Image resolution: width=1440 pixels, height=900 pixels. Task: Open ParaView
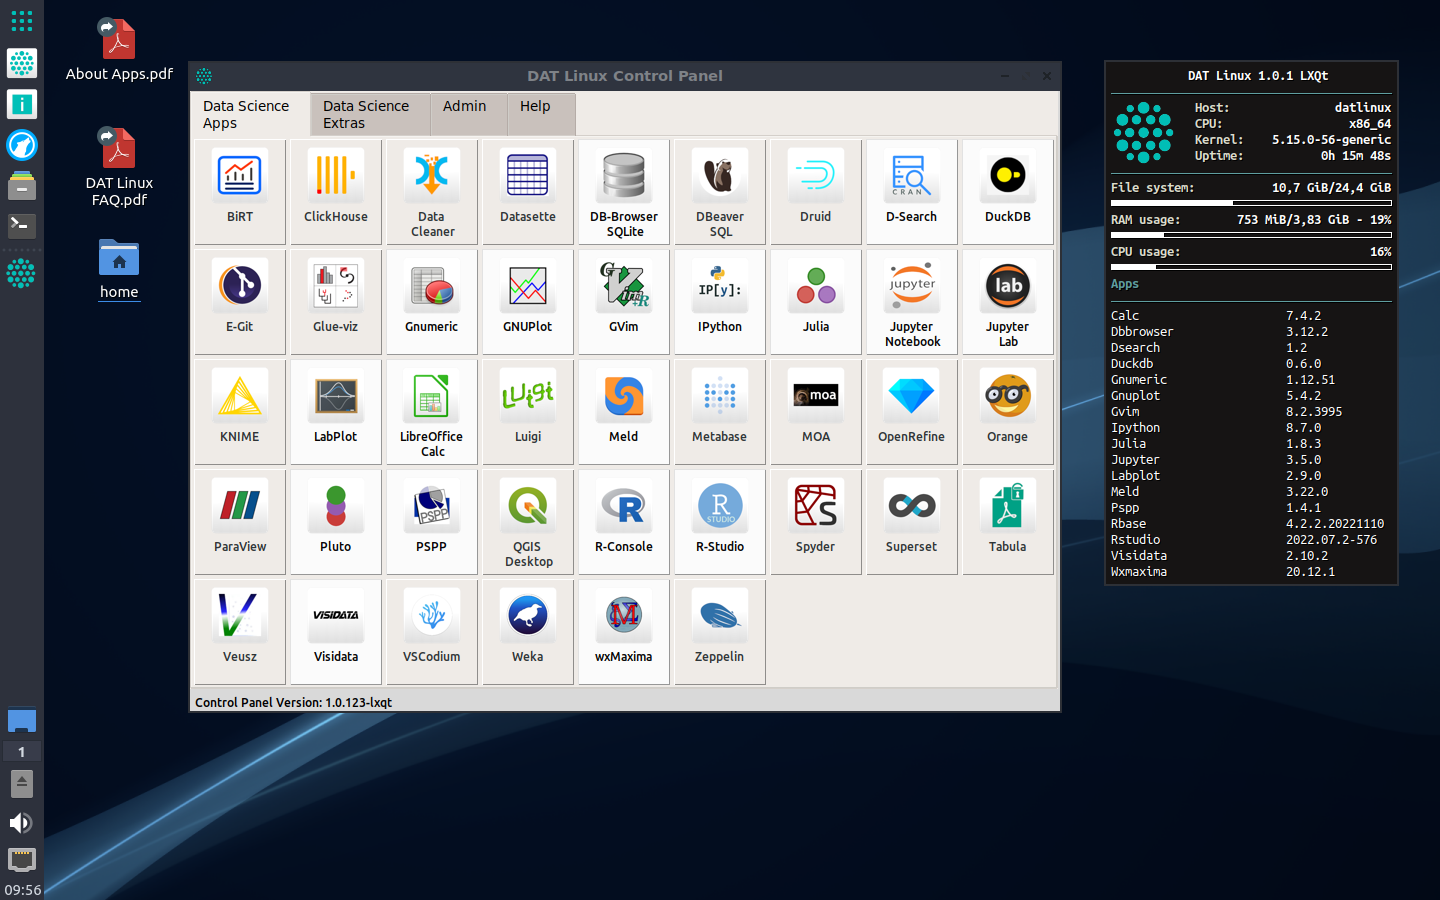click(x=240, y=522)
